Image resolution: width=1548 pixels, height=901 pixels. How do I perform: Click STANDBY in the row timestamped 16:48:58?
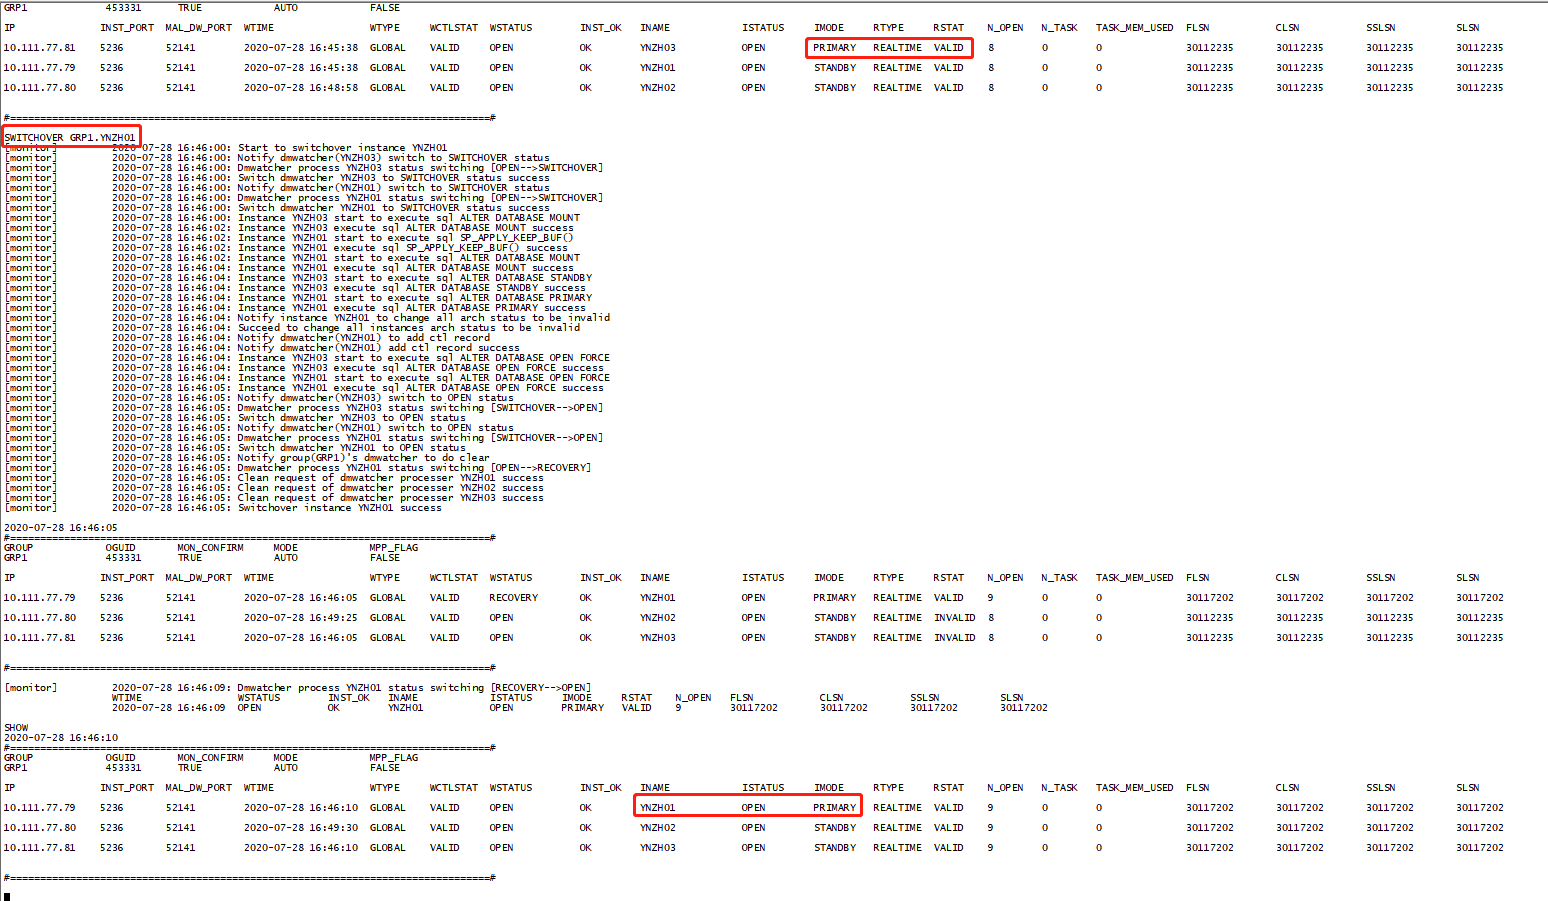(834, 88)
